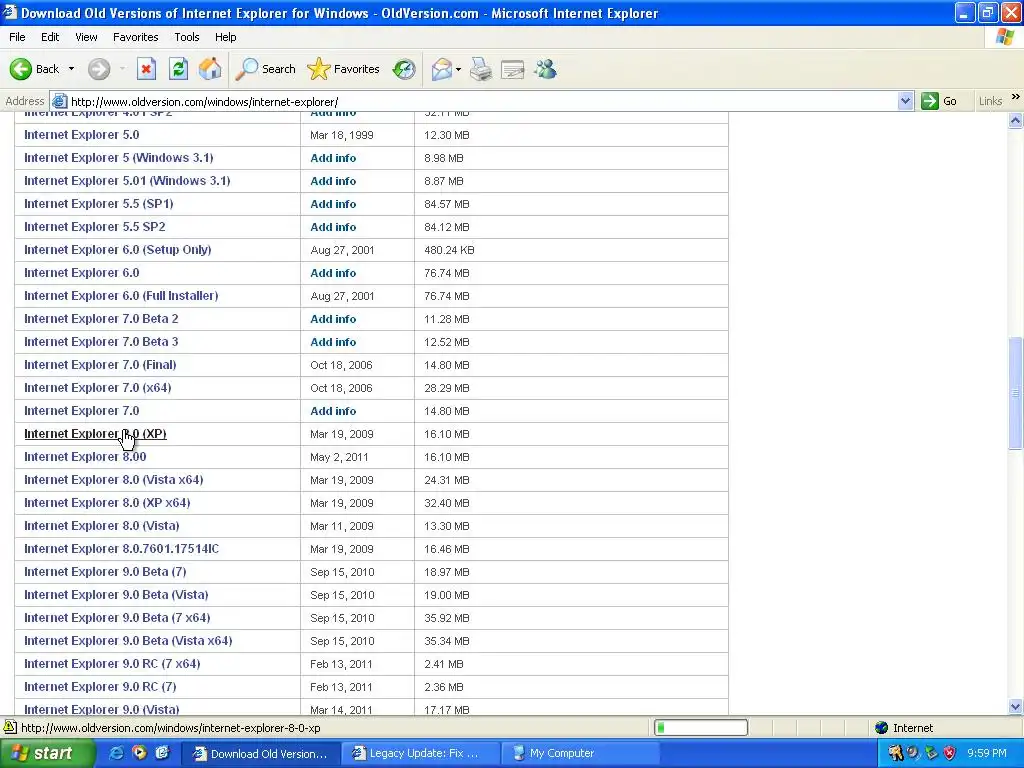Refresh the page with the green arrows icon
The width and height of the screenshot is (1024, 768).
(x=178, y=69)
